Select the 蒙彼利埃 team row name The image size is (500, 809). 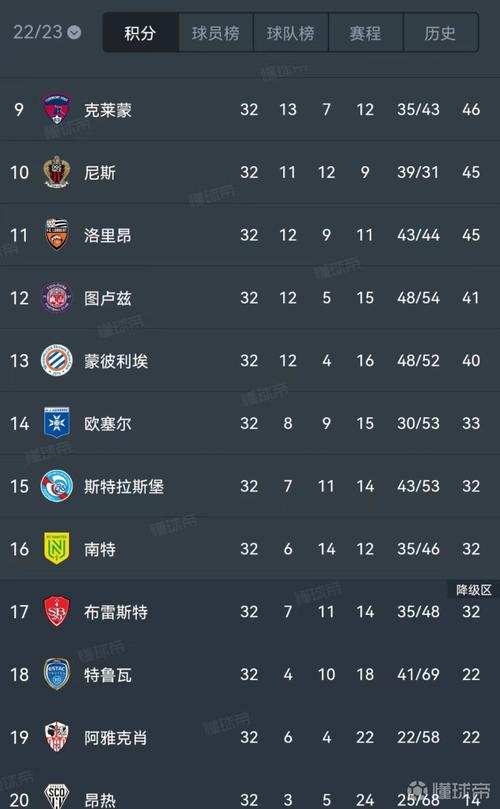point(116,361)
